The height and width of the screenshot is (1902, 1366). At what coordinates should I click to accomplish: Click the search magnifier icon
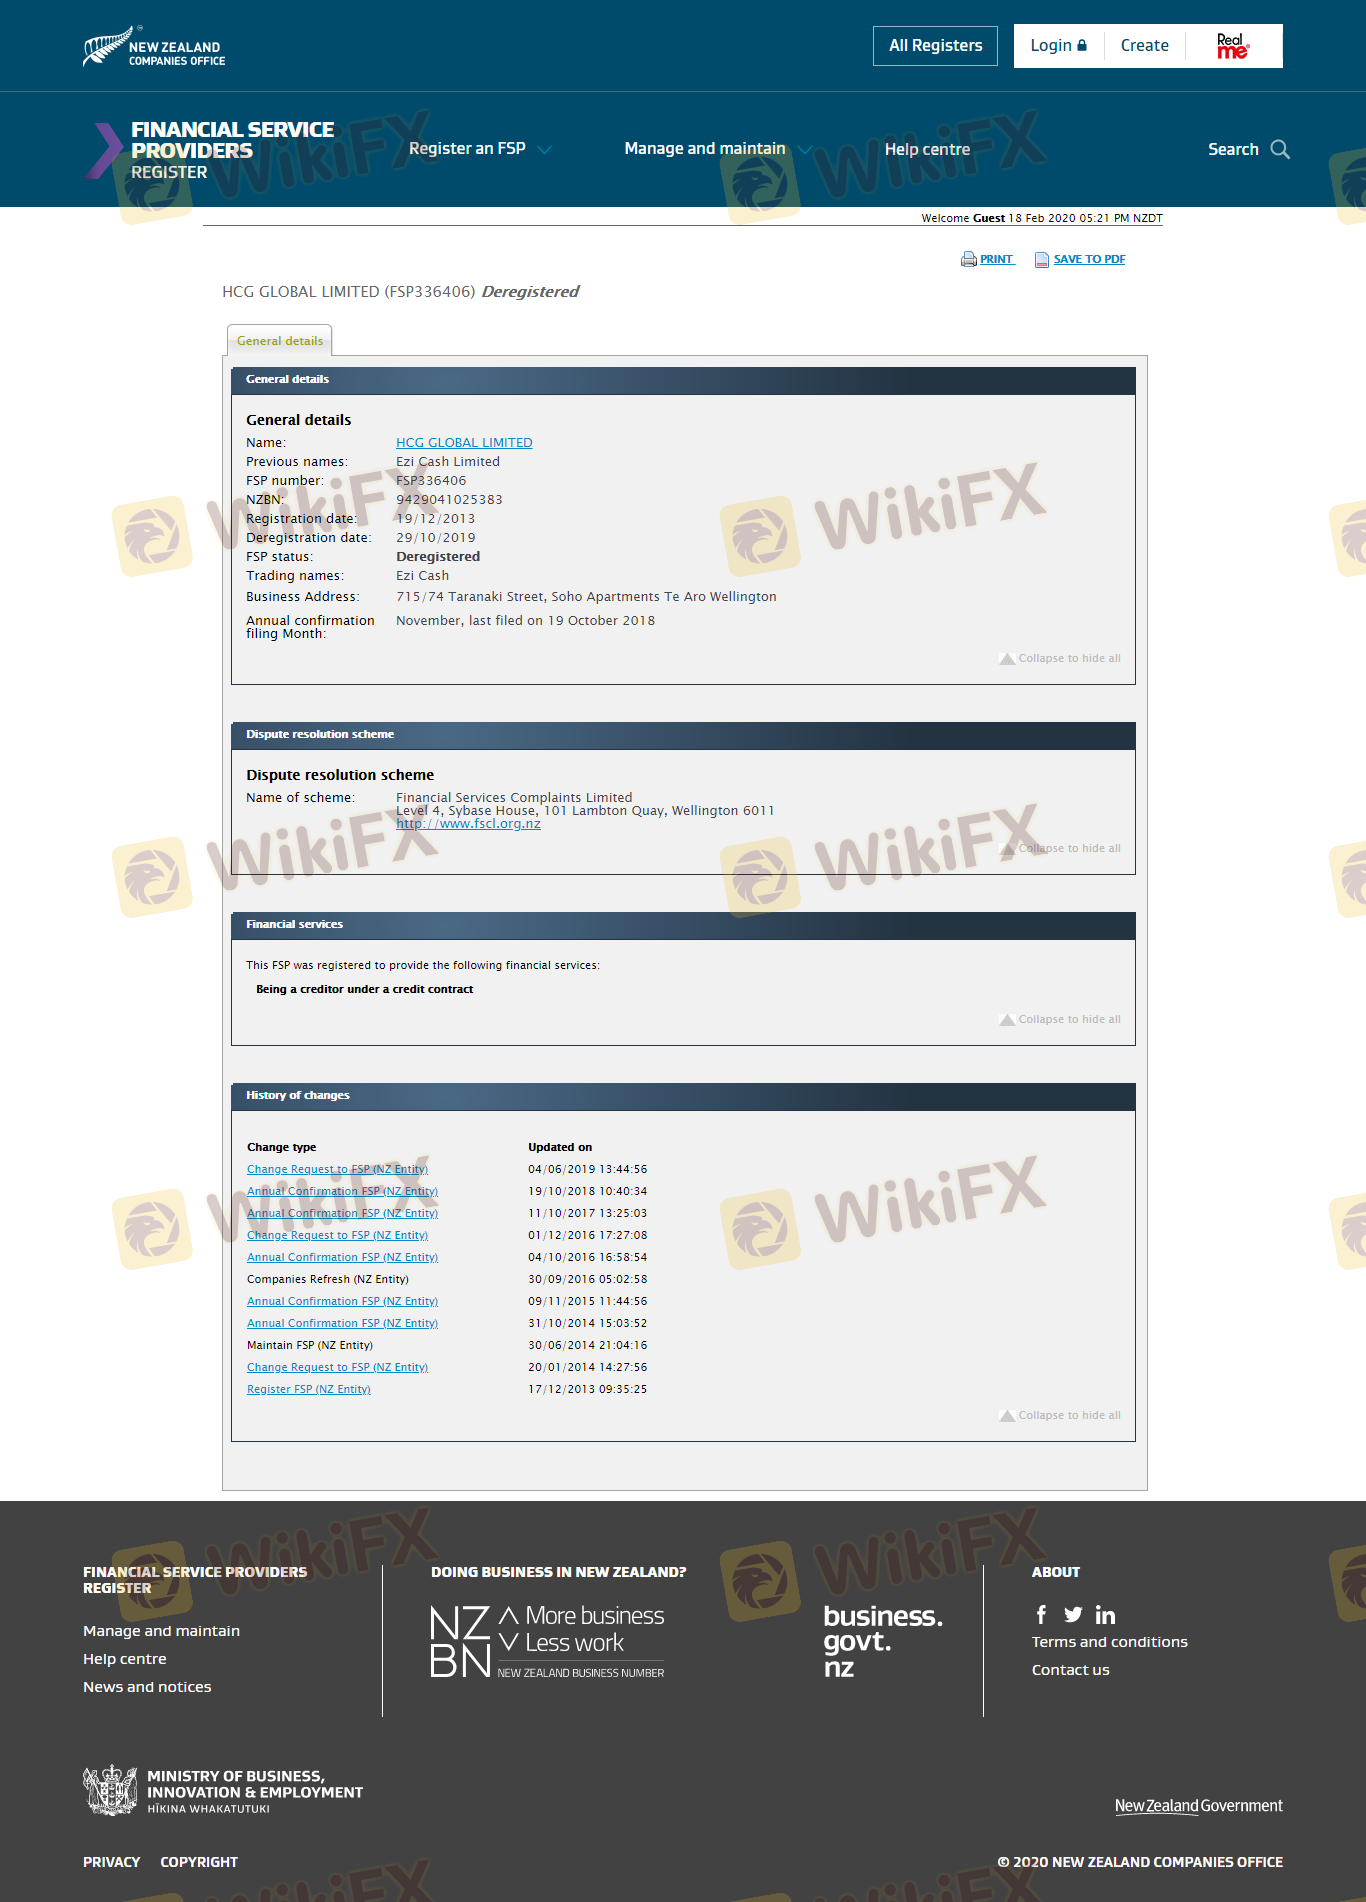point(1279,149)
